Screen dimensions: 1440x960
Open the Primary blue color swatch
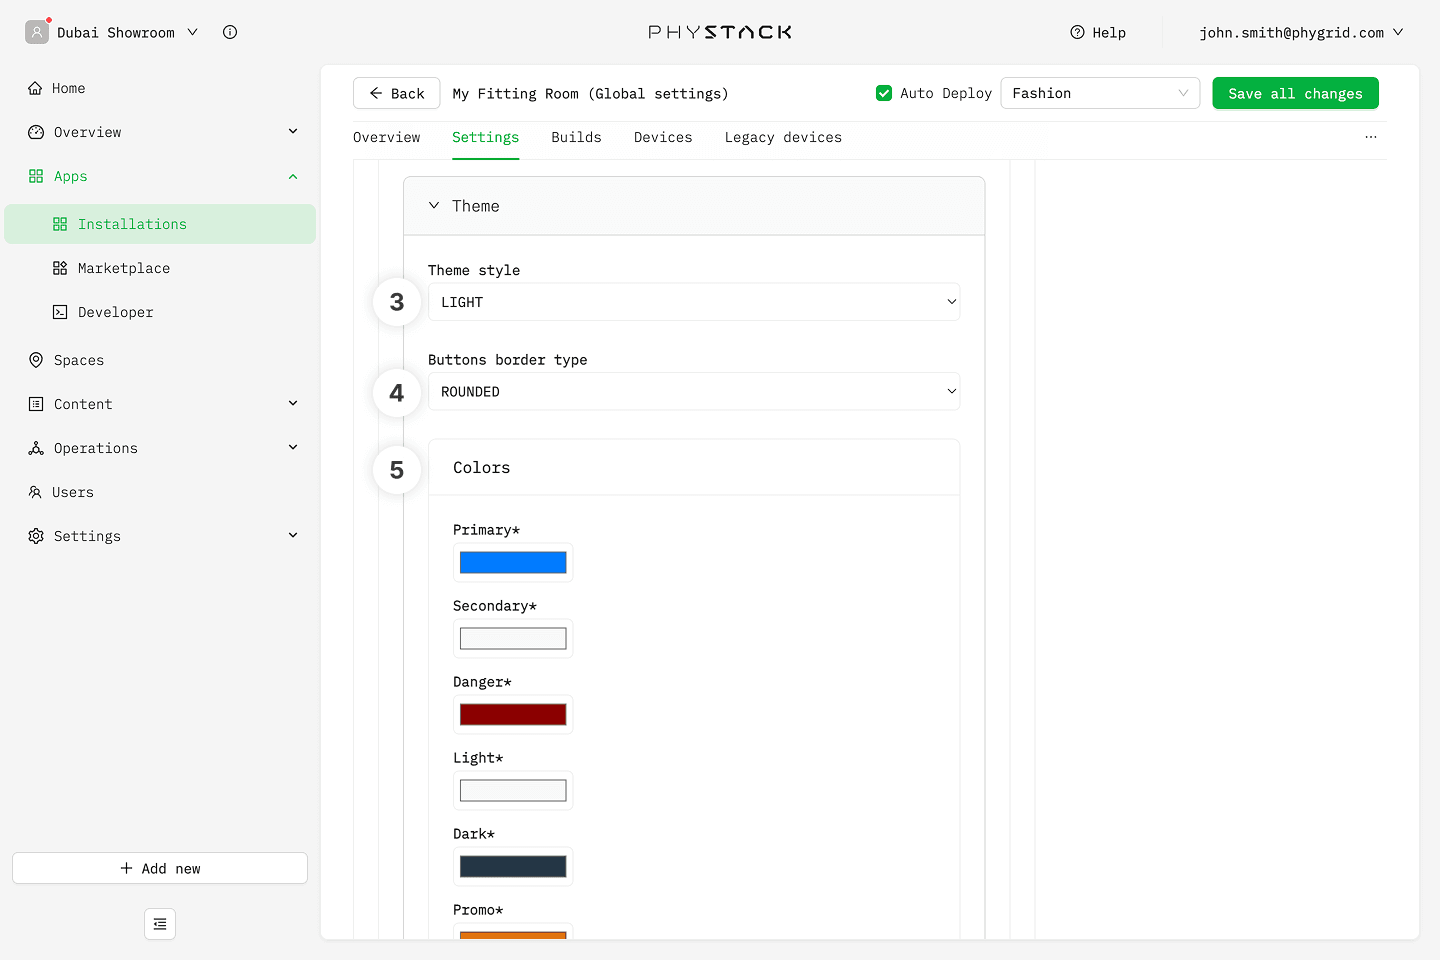tap(513, 563)
